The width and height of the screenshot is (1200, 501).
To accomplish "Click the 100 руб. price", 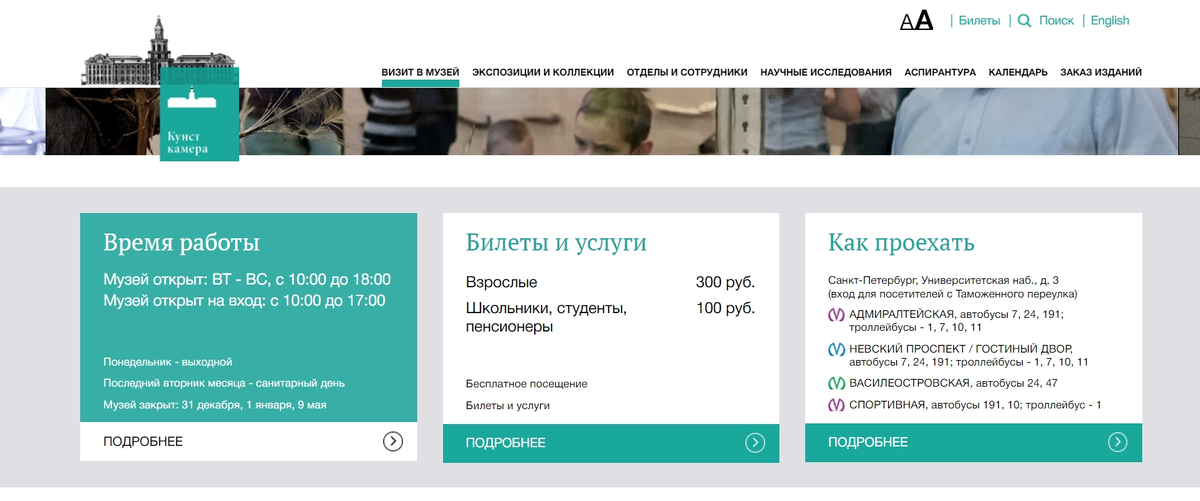I will pyautogui.click(x=725, y=309).
